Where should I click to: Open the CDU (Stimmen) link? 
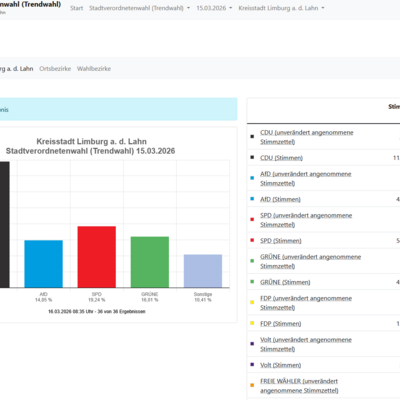pos(281,158)
